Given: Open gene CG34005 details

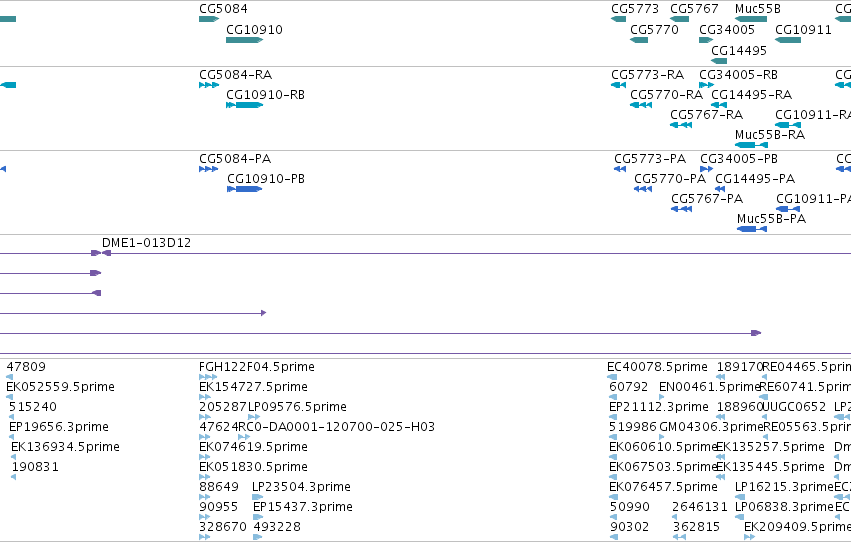Looking at the screenshot, I should pyautogui.click(x=706, y=40).
